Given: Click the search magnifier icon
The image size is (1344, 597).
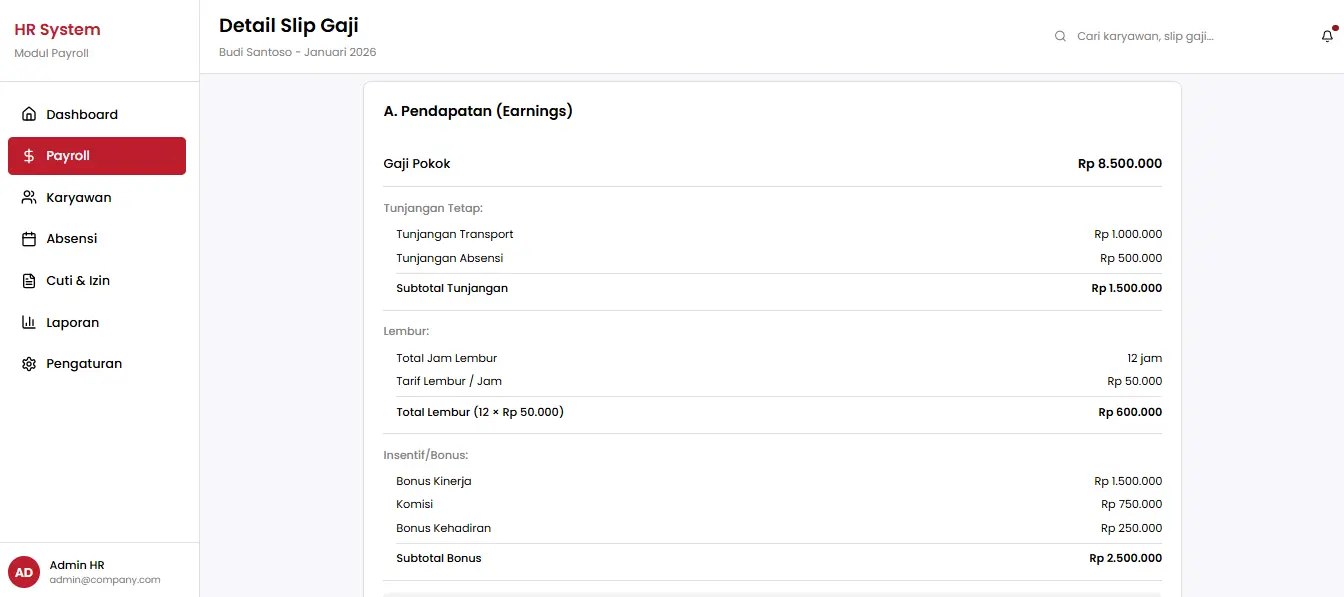Looking at the screenshot, I should [1060, 36].
